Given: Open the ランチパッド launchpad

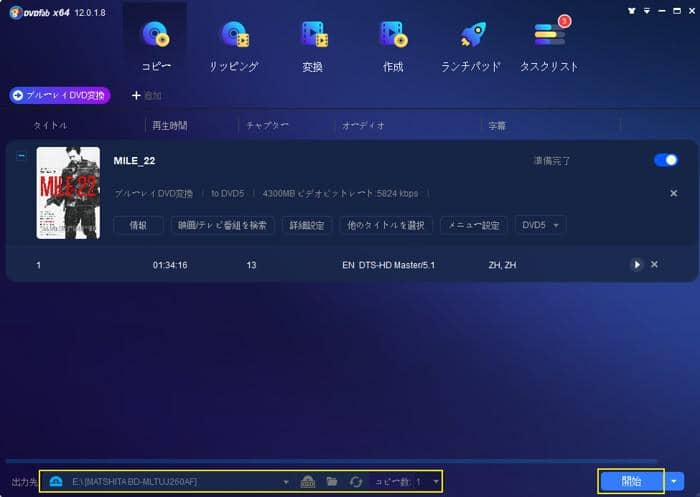Looking at the screenshot, I should [x=471, y=46].
